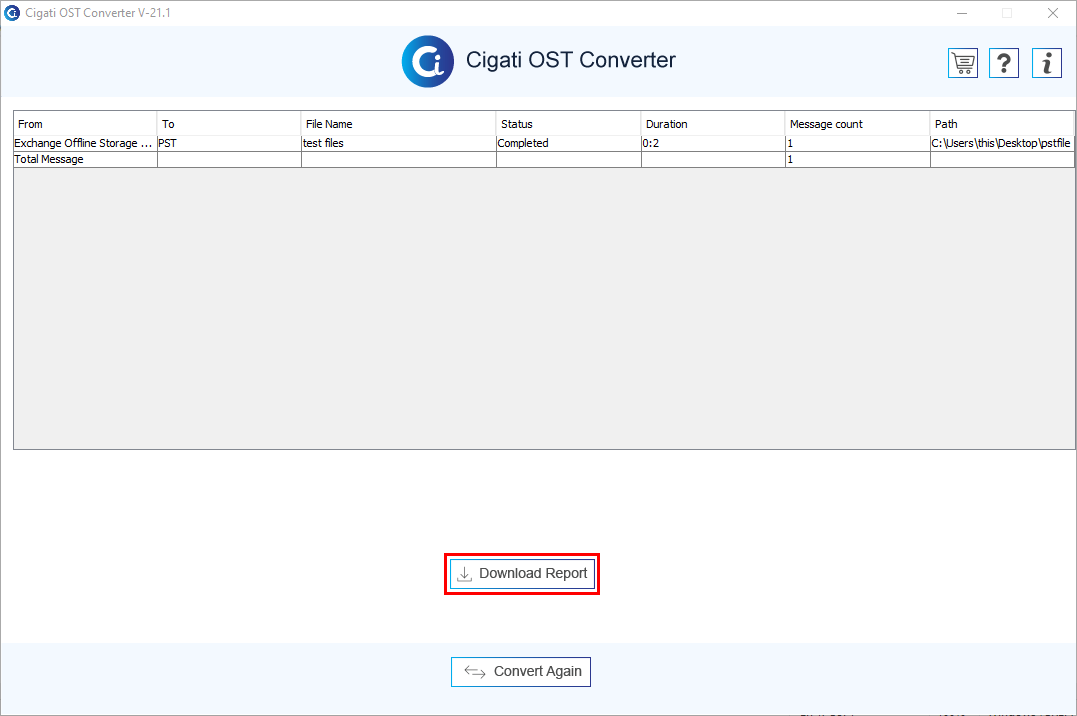Viewport: 1077px width, 716px height.
Task: Select the C:\Users\this\Desktop\pstfile path cell
Action: coord(1002,143)
